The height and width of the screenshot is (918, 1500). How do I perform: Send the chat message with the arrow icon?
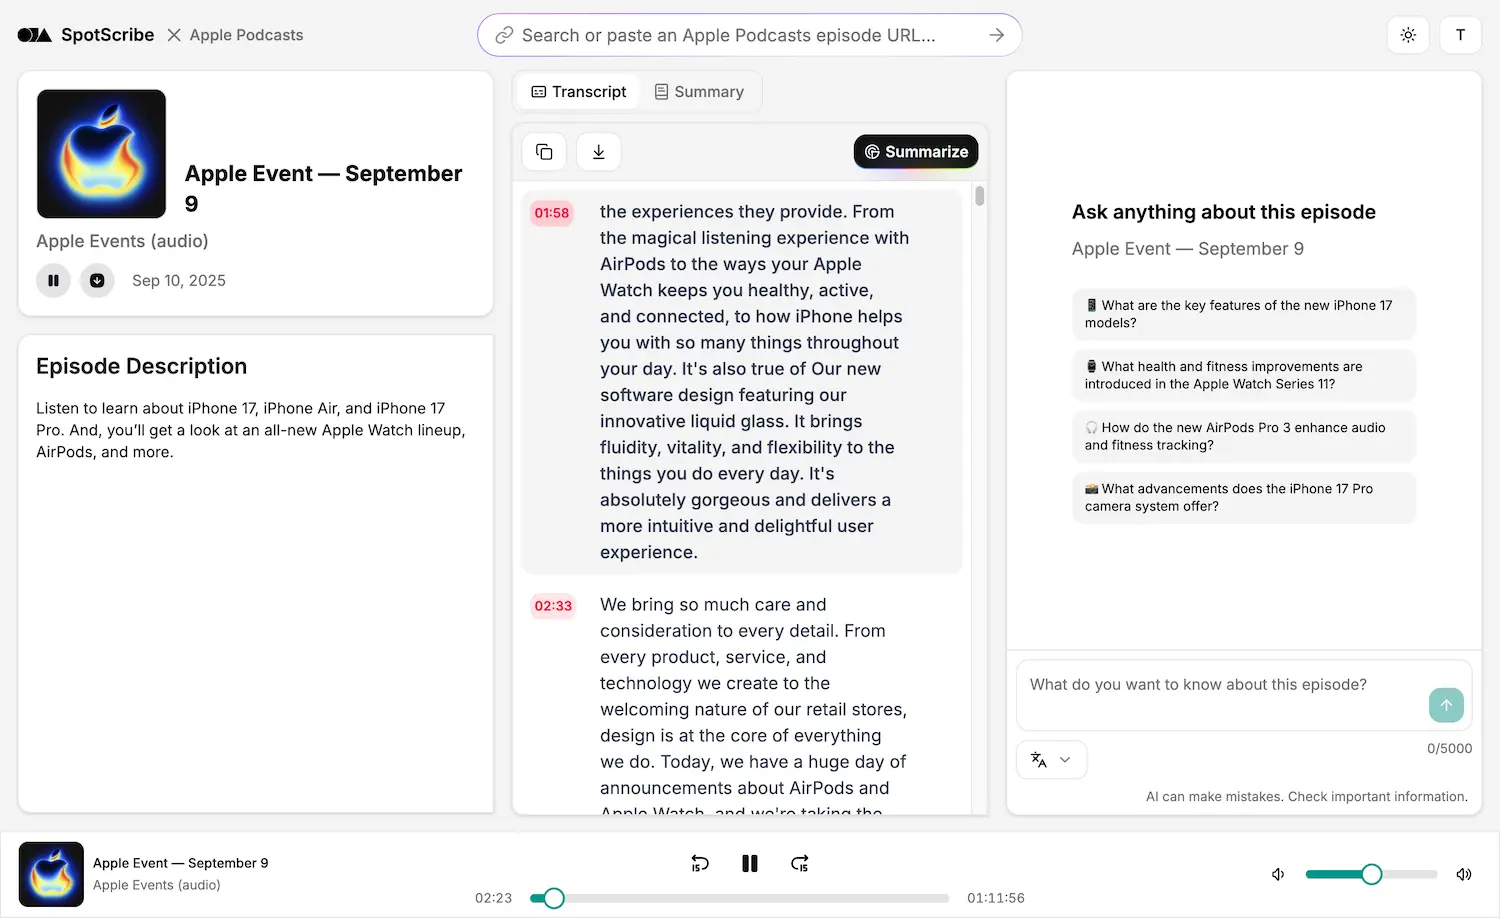coord(1446,705)
